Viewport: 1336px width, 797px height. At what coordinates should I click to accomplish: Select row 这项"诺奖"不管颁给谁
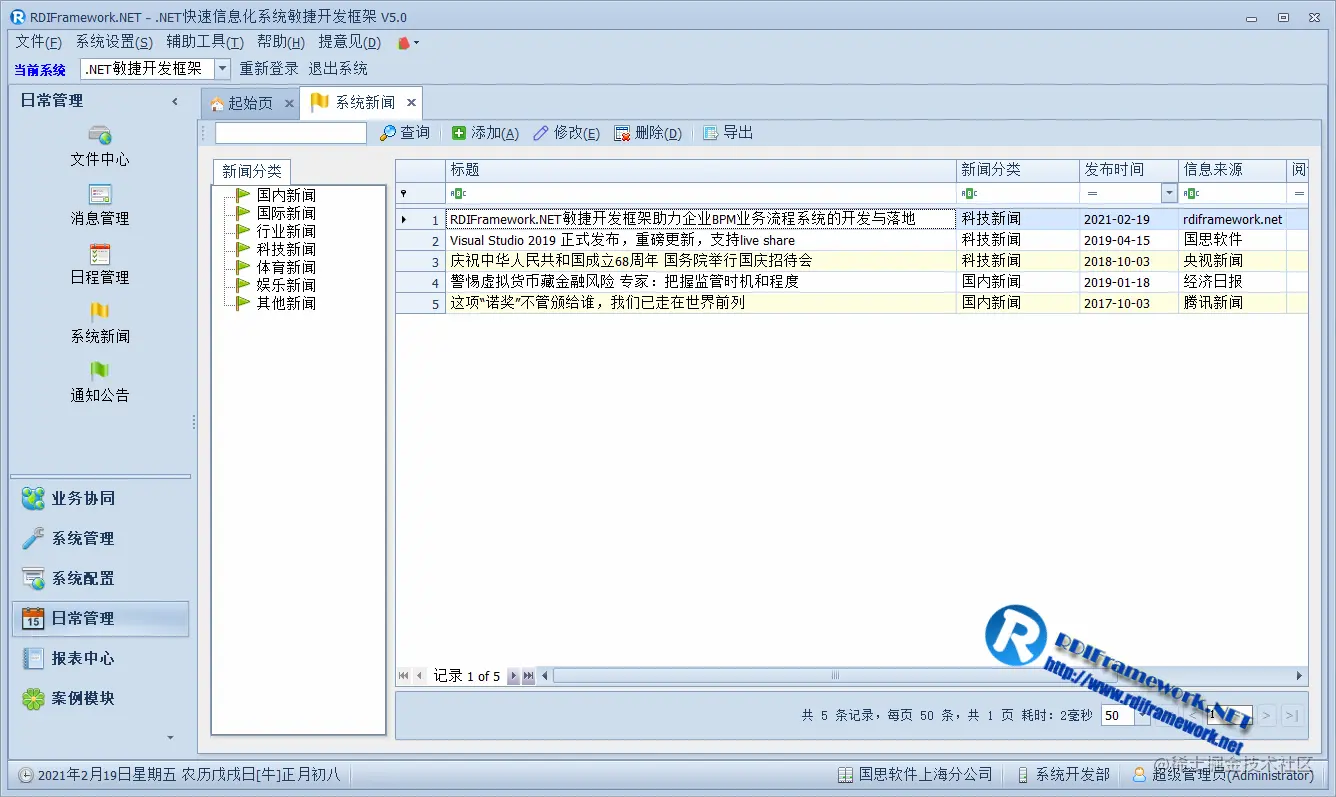coord(851,303)
